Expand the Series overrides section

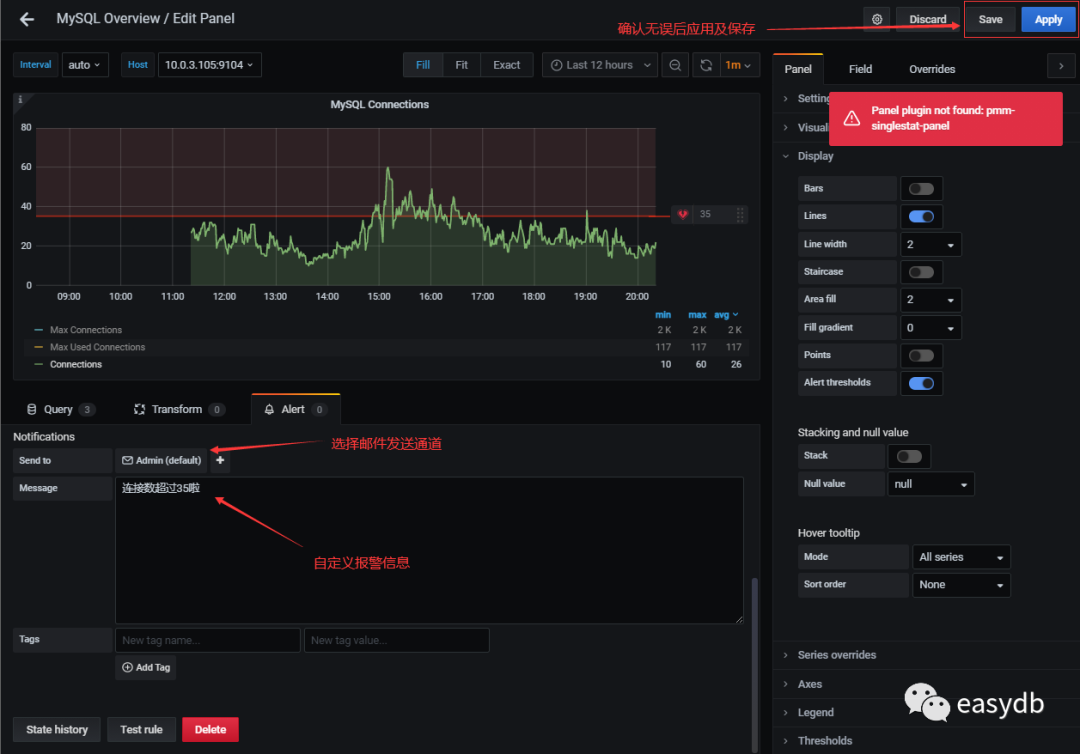[x=836, y=655]
